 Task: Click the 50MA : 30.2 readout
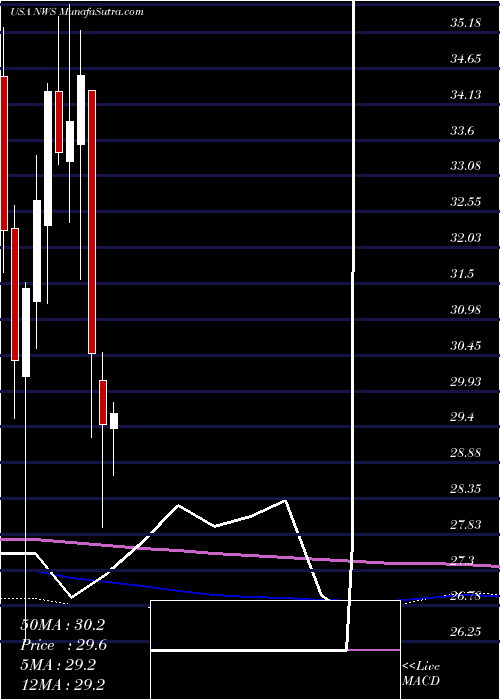pyautogui.click(x=62, y=625)
